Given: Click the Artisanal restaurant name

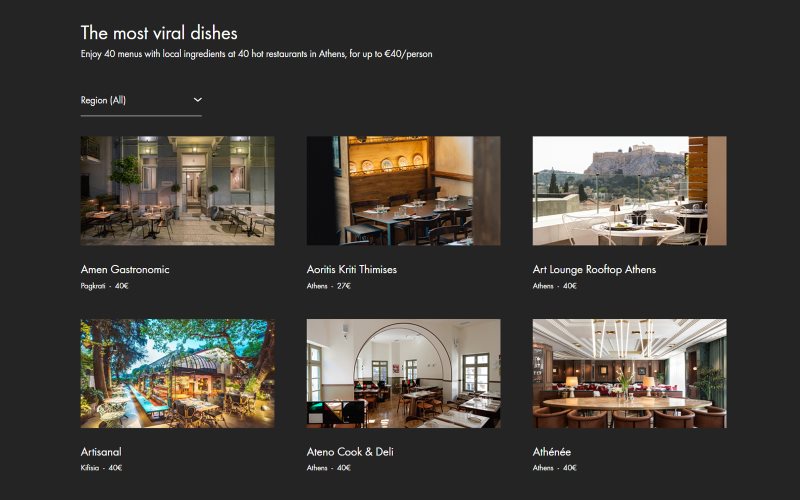Looking at the screenshot, I should 101,452.
